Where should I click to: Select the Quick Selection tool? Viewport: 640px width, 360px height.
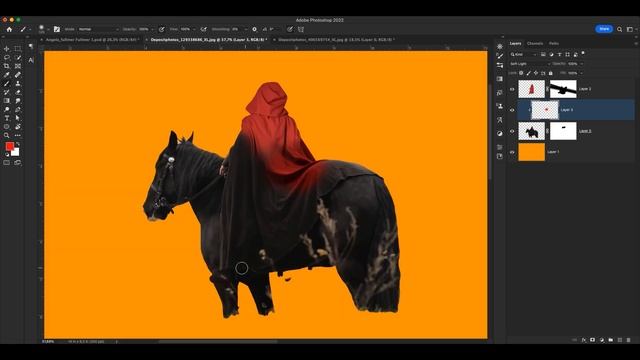click(x=18, y=58)
